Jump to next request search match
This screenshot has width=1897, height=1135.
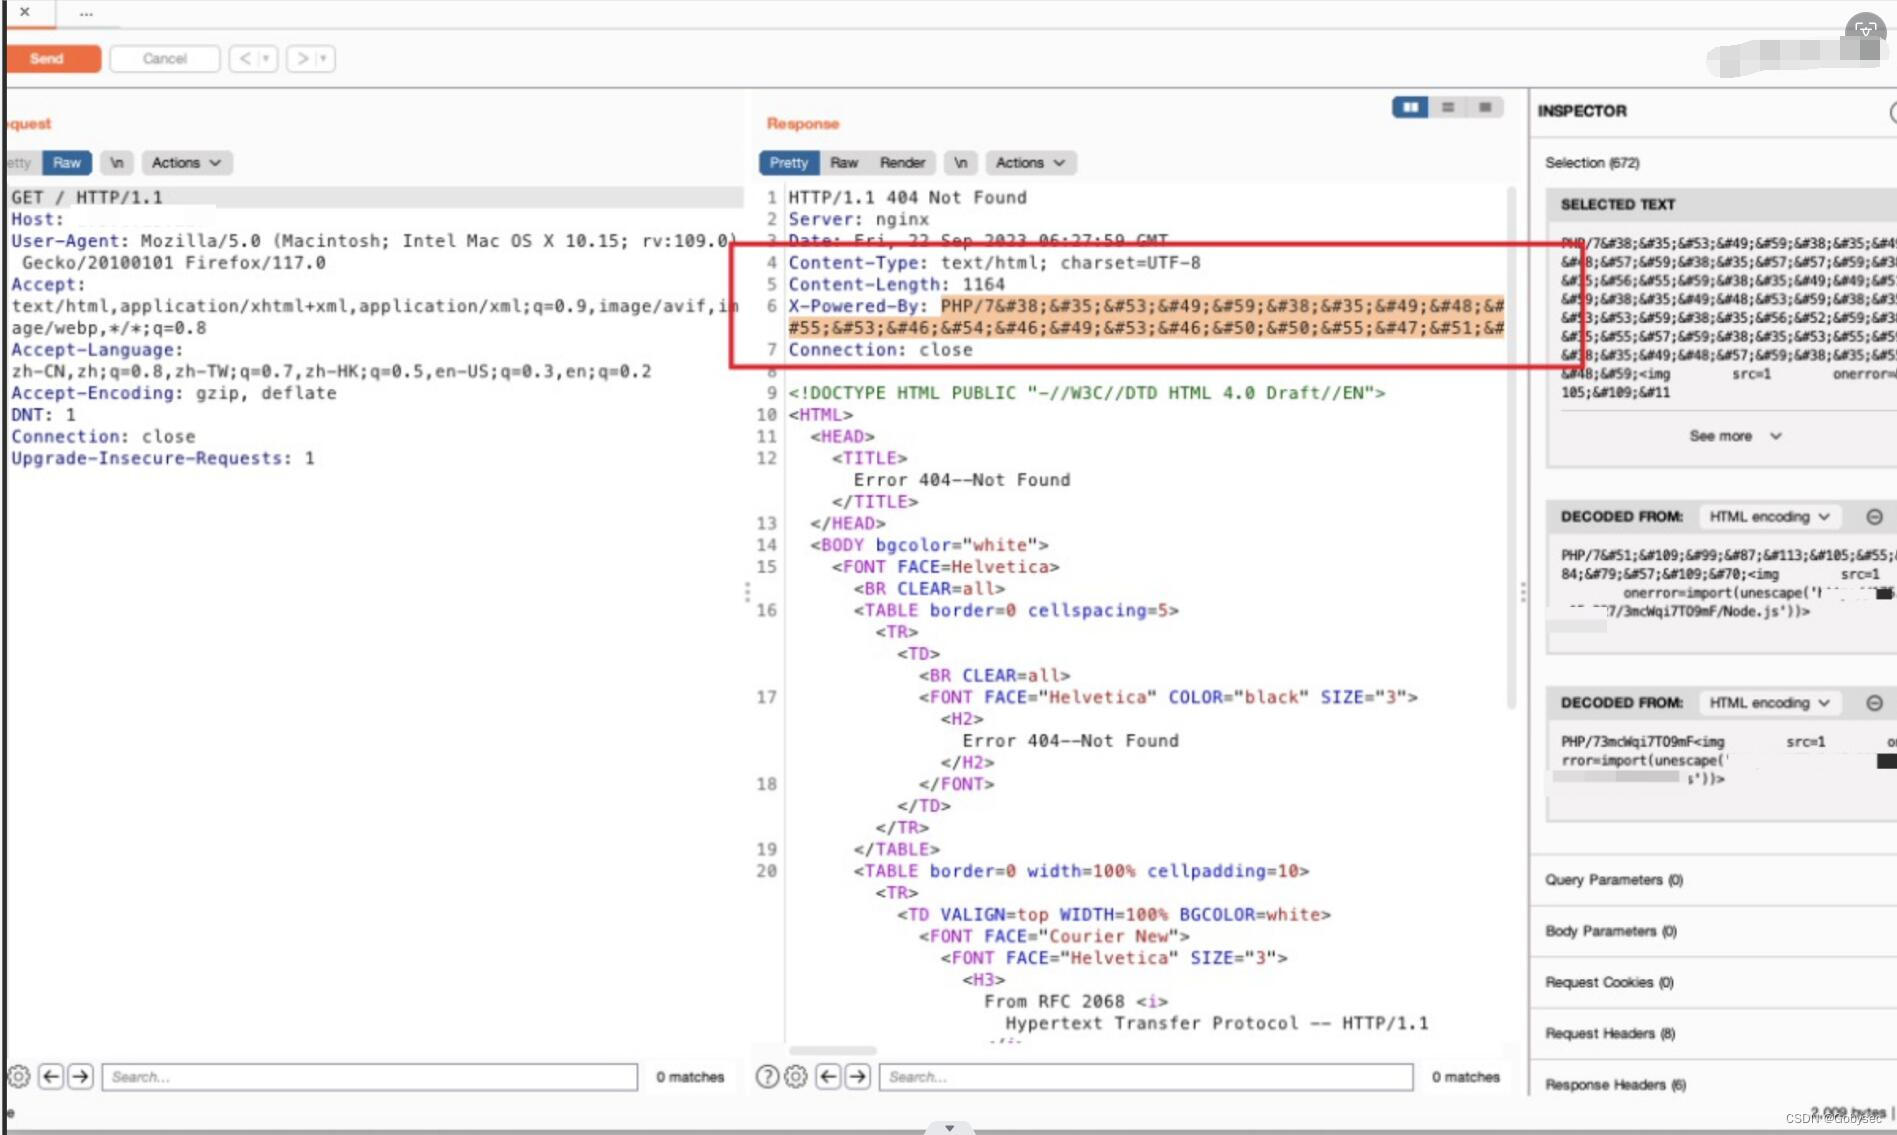(x=81, y=1077)
